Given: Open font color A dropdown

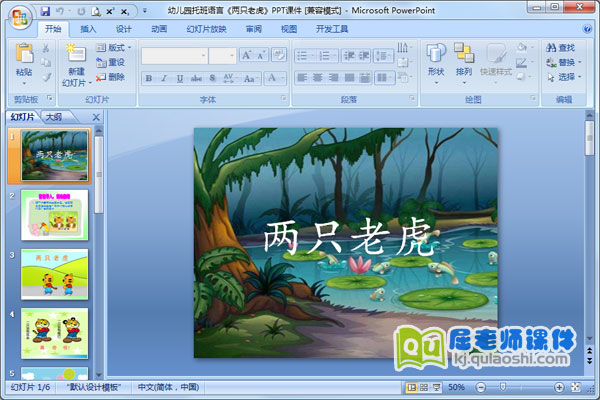Looking at the screenshot, I should click(x=276, y=78).
